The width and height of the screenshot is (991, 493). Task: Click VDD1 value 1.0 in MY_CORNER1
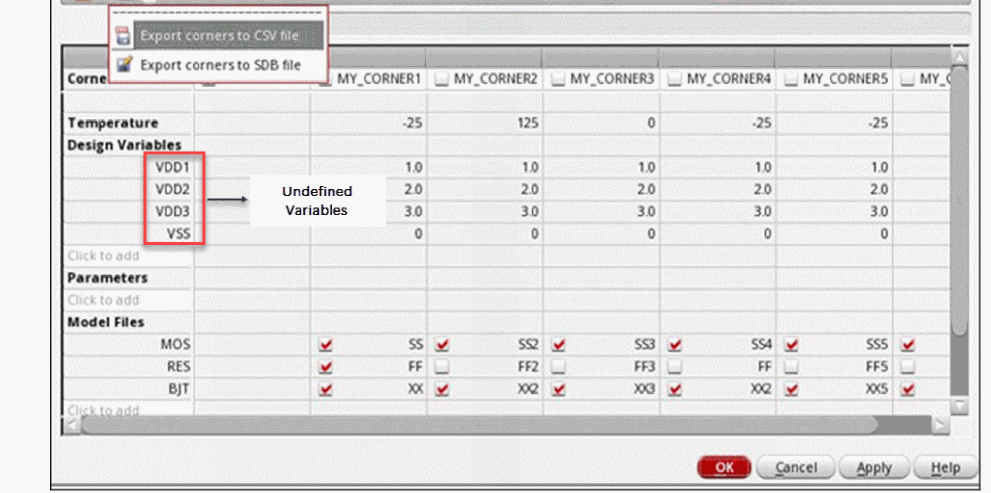[x=368, y=167]
